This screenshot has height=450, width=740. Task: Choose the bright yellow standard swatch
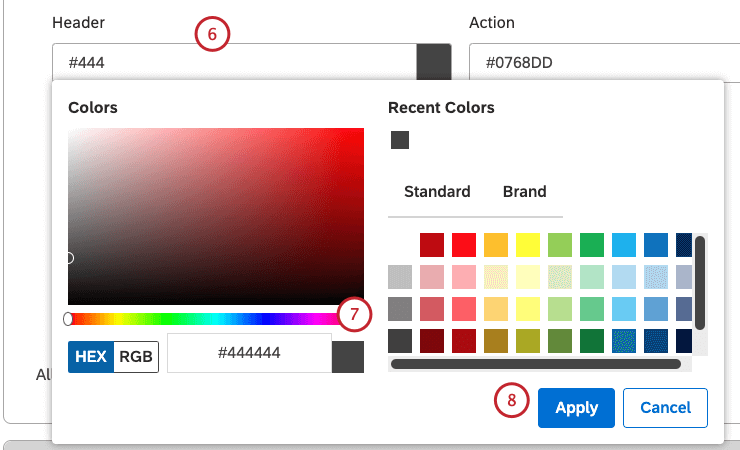click(x=528, y=245)
